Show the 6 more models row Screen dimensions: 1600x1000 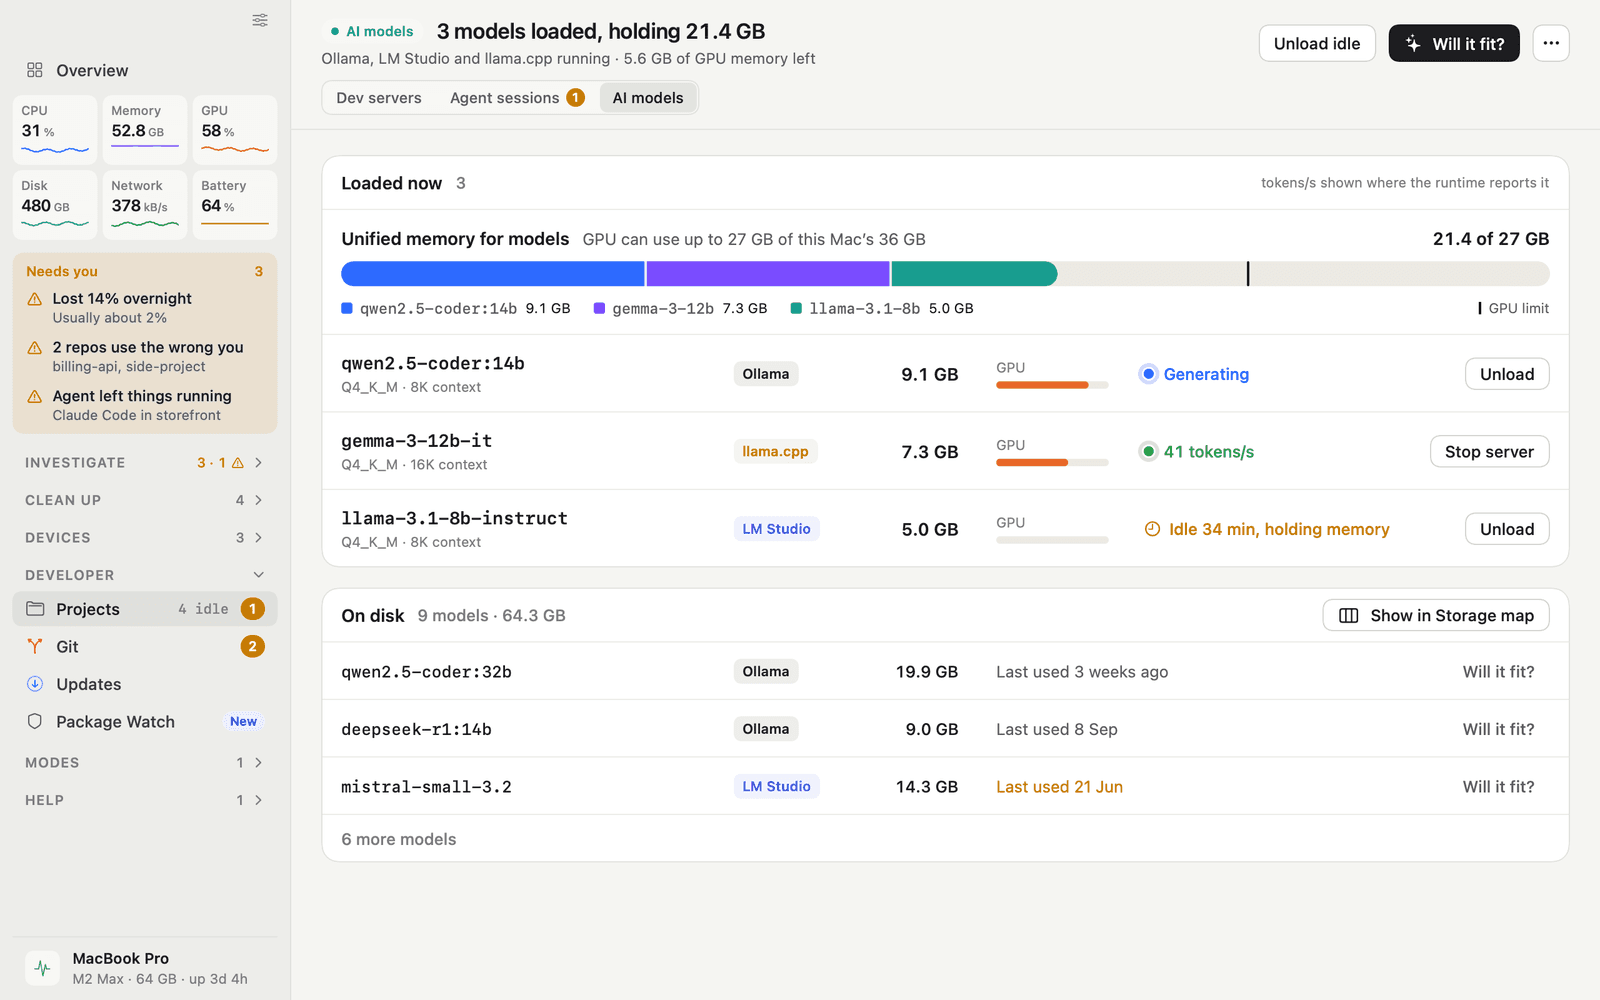tap(945, 839)
